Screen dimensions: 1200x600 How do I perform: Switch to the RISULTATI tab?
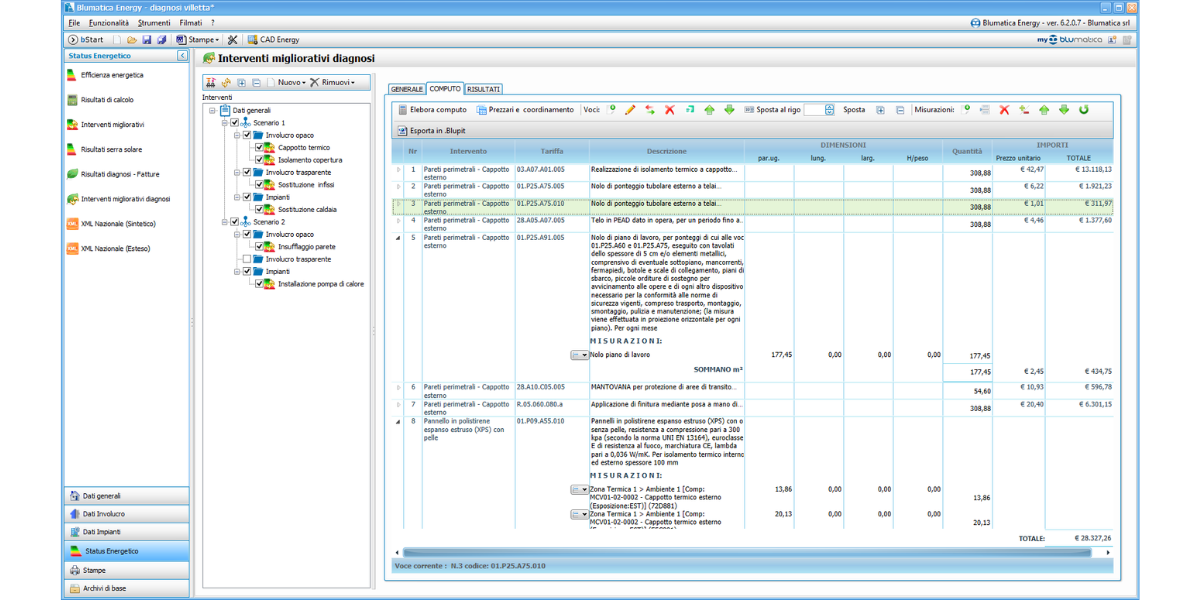(x=484, y=89)
